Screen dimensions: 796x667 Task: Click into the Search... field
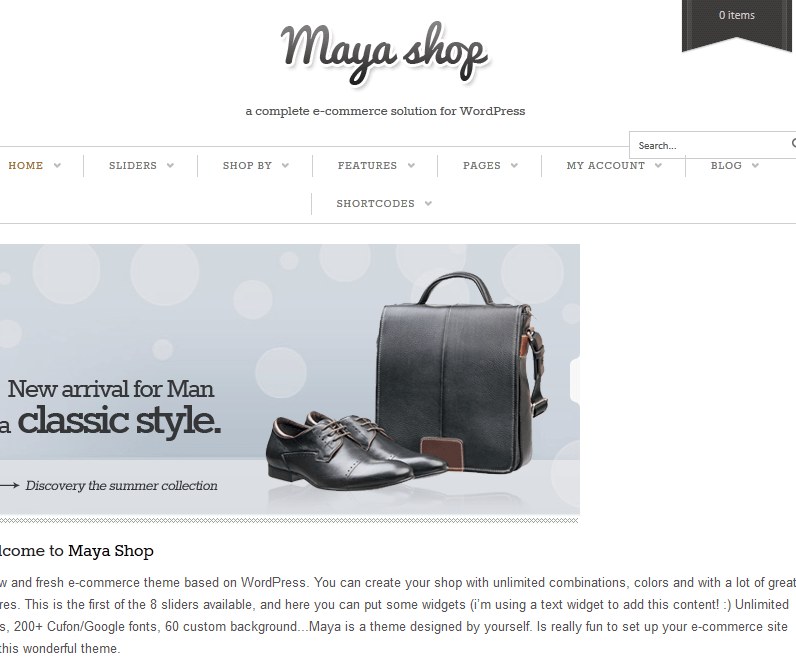pos(711,145)
